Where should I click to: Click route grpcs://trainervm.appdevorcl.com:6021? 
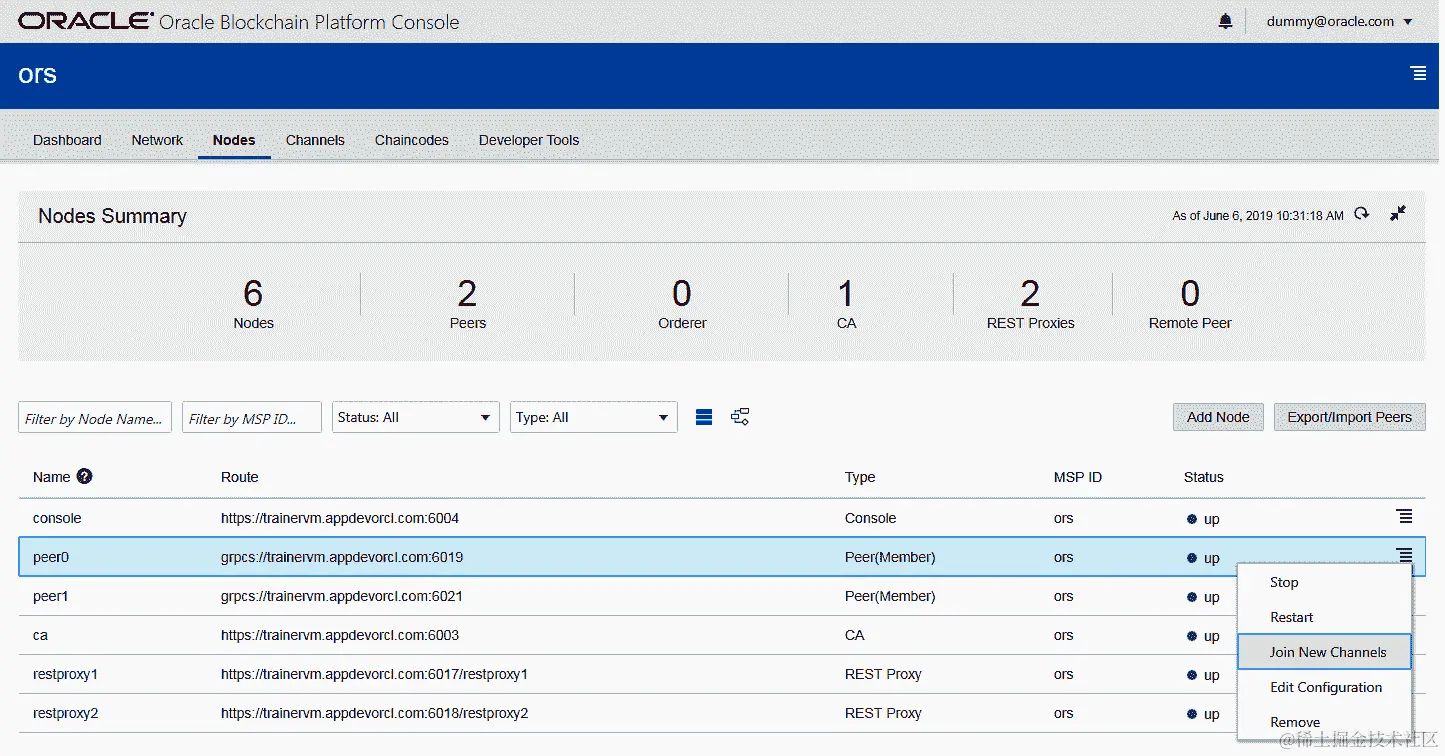pyautogui.click(x=342, y=596)
